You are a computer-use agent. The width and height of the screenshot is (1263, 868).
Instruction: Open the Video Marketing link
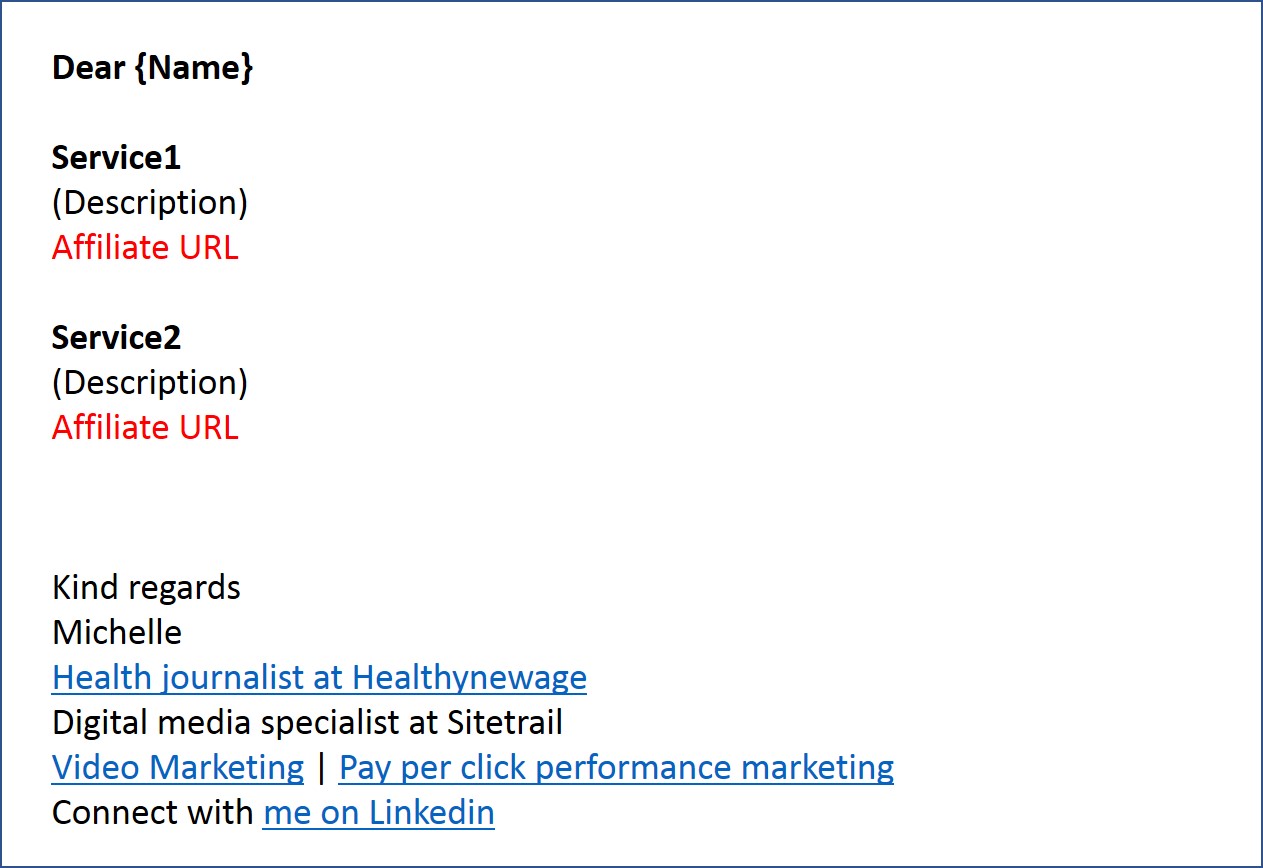(x=178, y=768)
